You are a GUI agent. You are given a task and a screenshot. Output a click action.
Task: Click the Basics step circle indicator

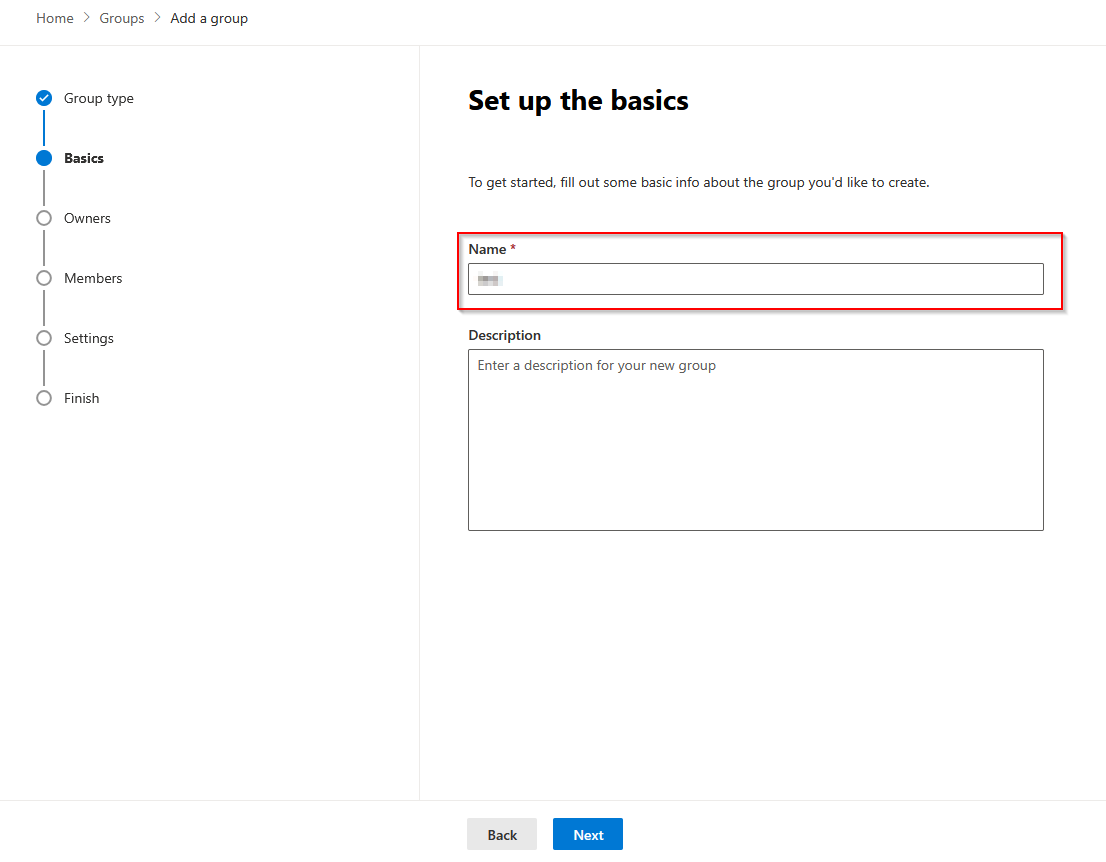(x=44, y=158)
